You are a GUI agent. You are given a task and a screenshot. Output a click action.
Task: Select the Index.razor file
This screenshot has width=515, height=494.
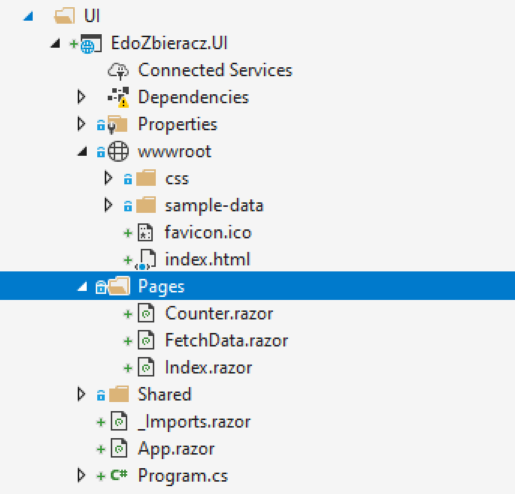(x=208, y=367)
